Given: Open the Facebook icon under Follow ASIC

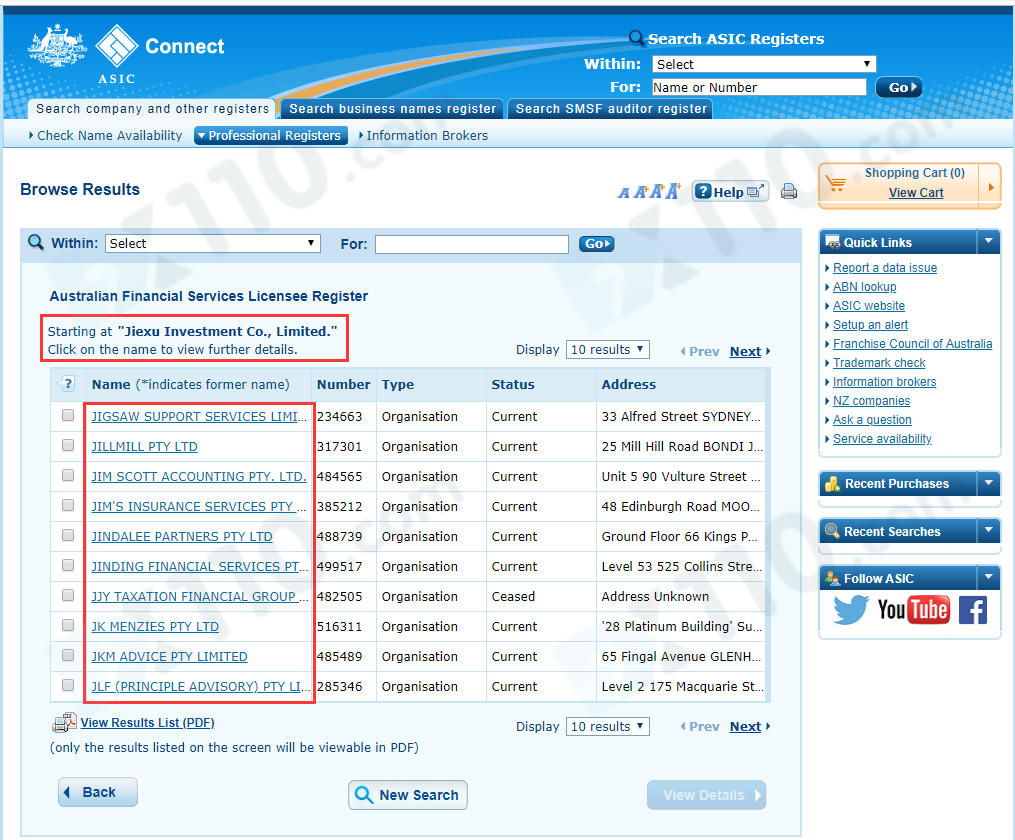Looking at the screenshot, I should pos(972,610).
